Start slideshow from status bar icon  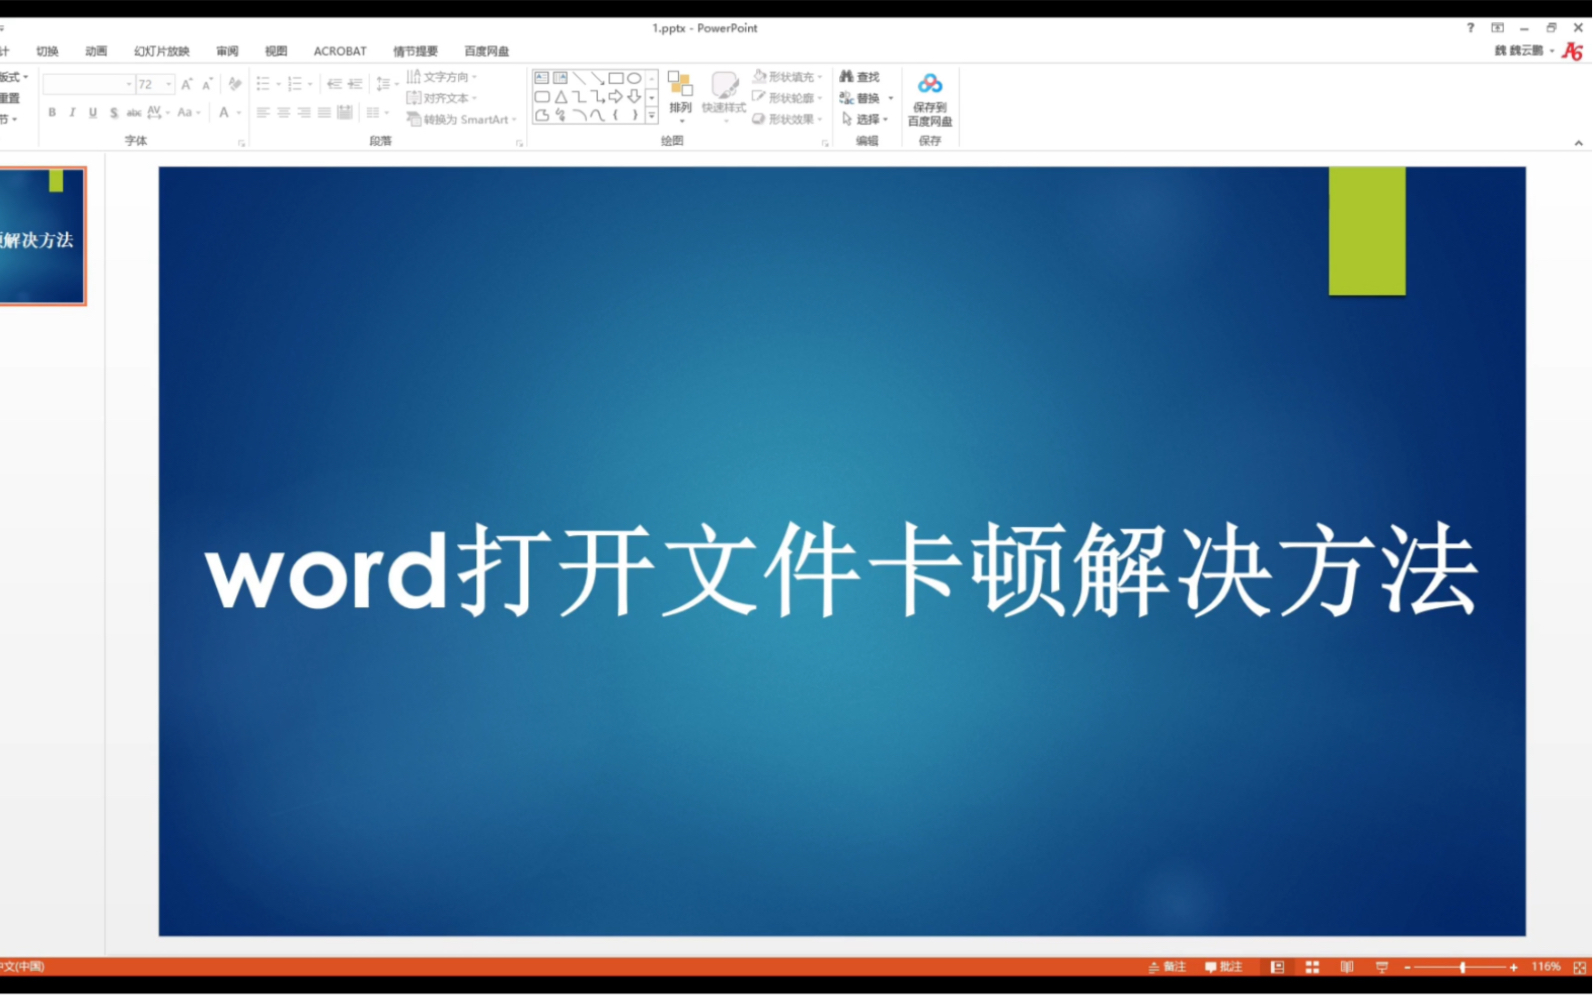point(1382,967)
